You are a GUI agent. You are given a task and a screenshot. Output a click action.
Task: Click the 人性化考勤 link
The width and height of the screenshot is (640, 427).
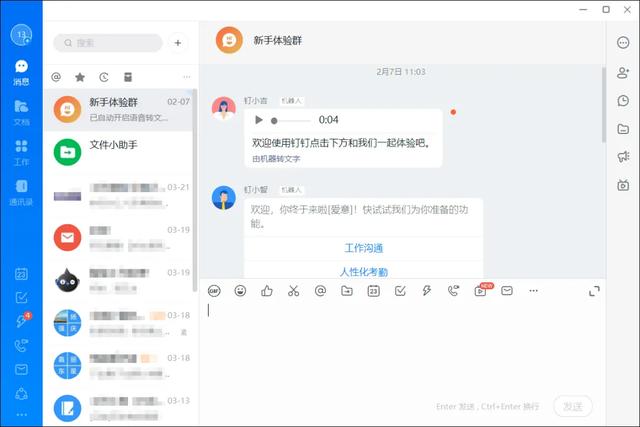click(363, 271)
